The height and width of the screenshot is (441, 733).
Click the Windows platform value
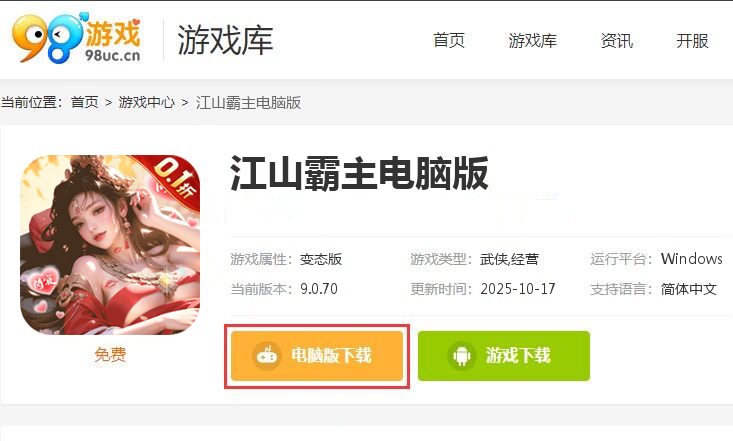click(691, 259)
